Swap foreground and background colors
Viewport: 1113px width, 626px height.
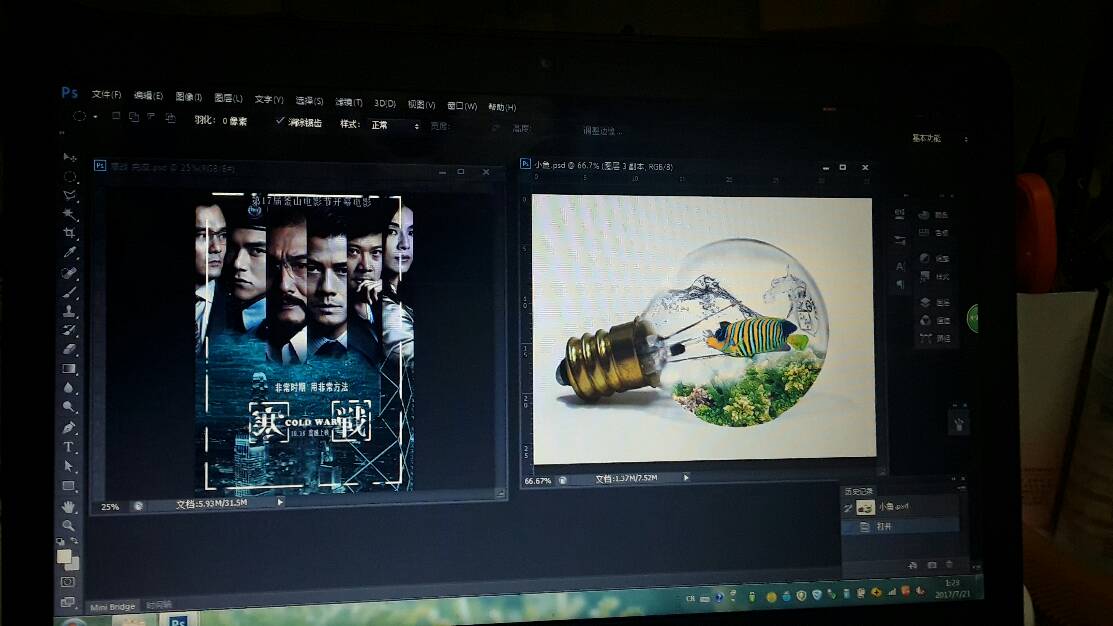(75, 541)
